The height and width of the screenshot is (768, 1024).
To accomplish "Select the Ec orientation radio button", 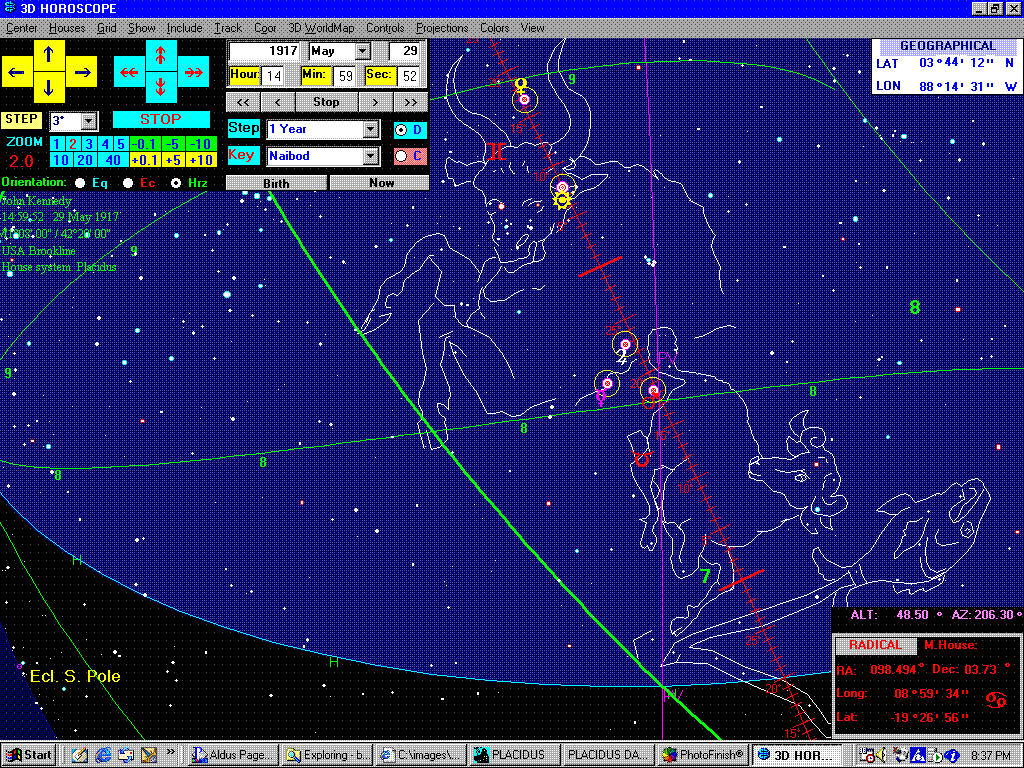I will tap(128, 183).
